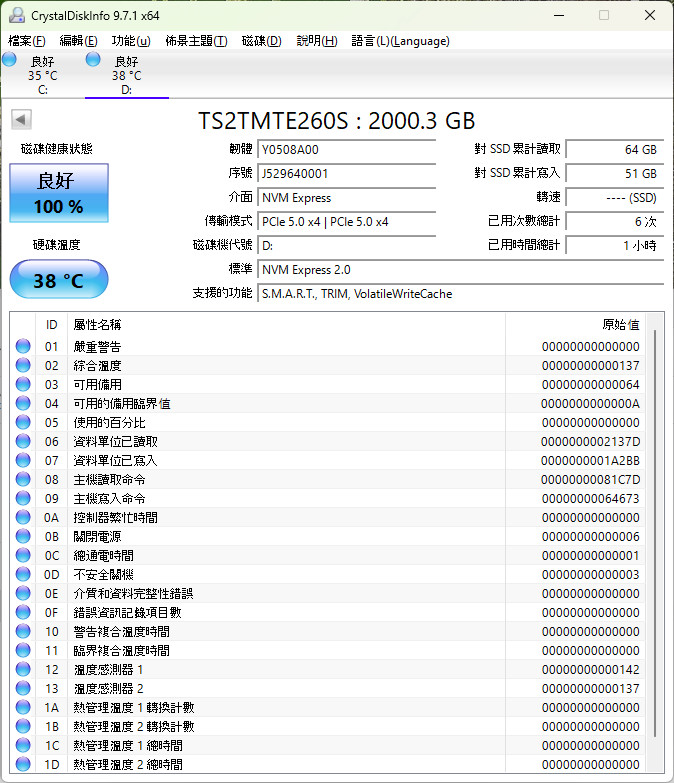Select the D: drive tab
The width and height of the screenshot is (674, 783).
127,75
